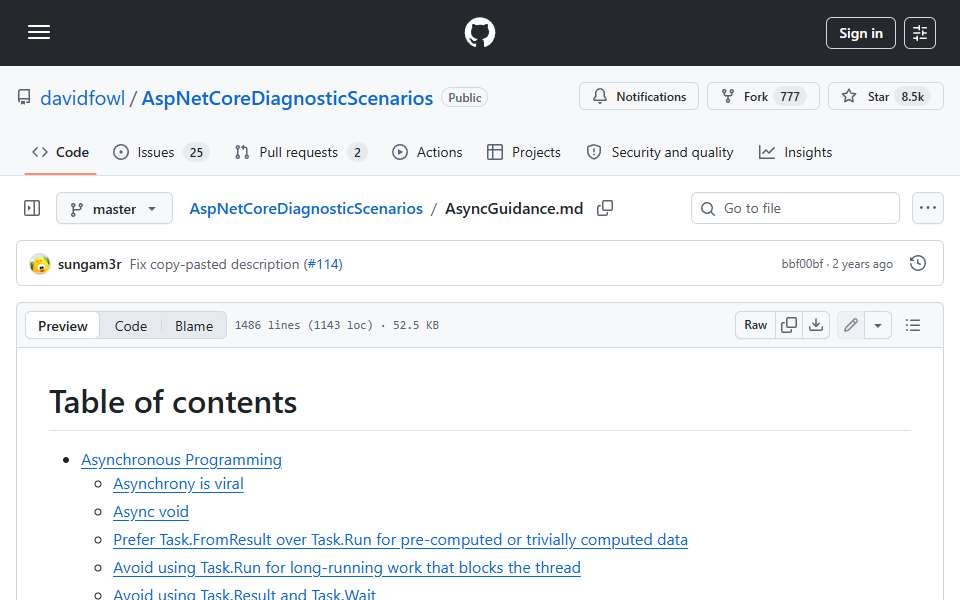960x600 pixels.
Task: Open Raw file view
Action: (x=755, y=325)
